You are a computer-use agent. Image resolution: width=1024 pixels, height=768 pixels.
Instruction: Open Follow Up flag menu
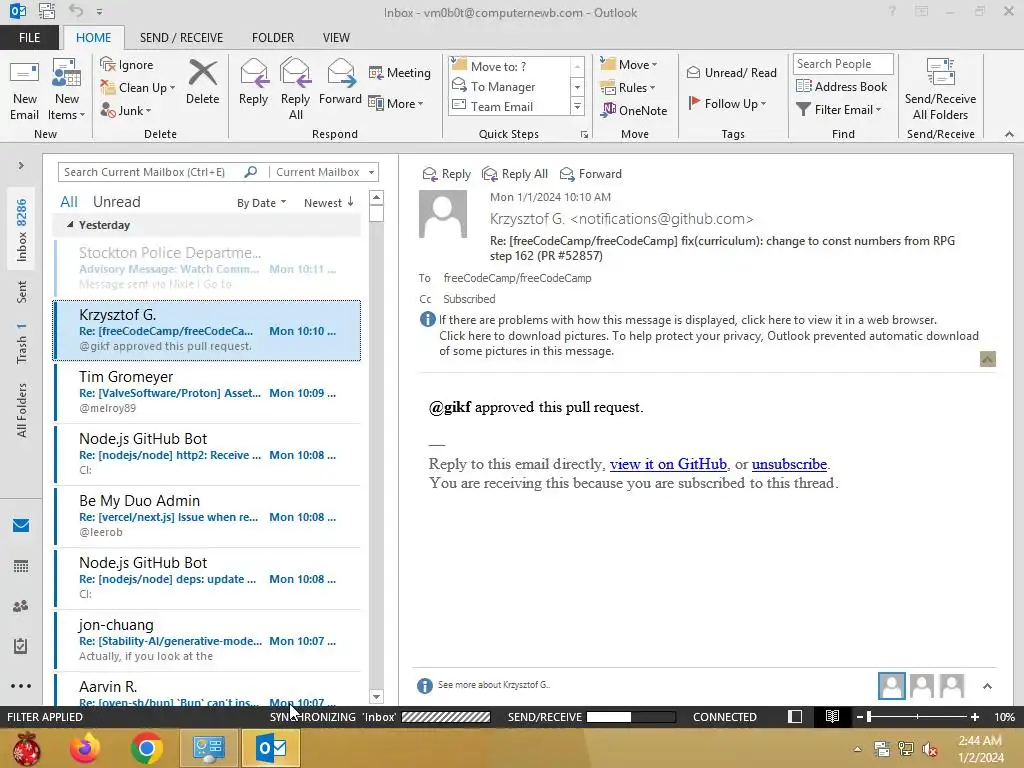click(x=727, y=103)
